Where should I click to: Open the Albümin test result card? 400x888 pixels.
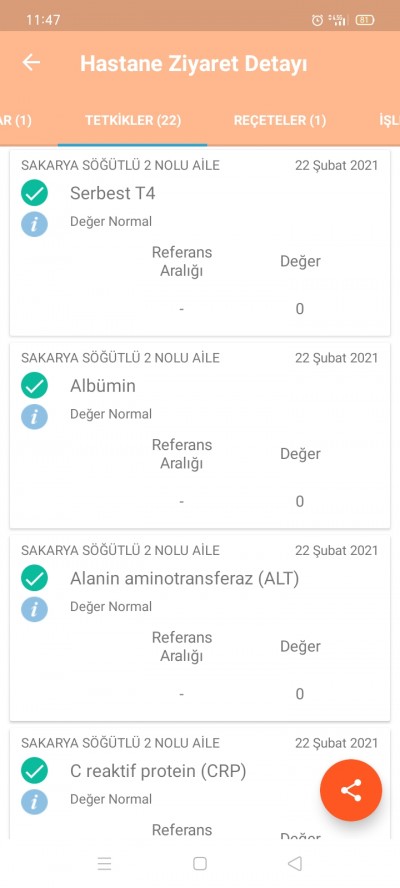[200, 436]
